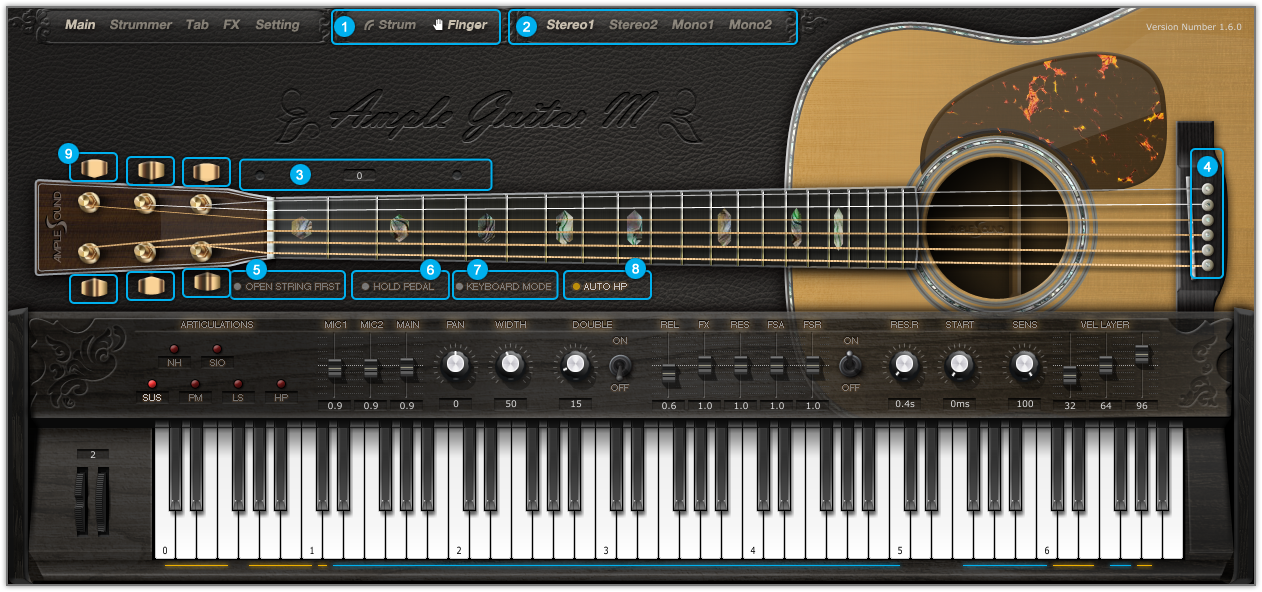Click the MIC1 volume slider
Image resolution: width=1262 pixels, height=592 pixels.
click(x=335, y=370)
